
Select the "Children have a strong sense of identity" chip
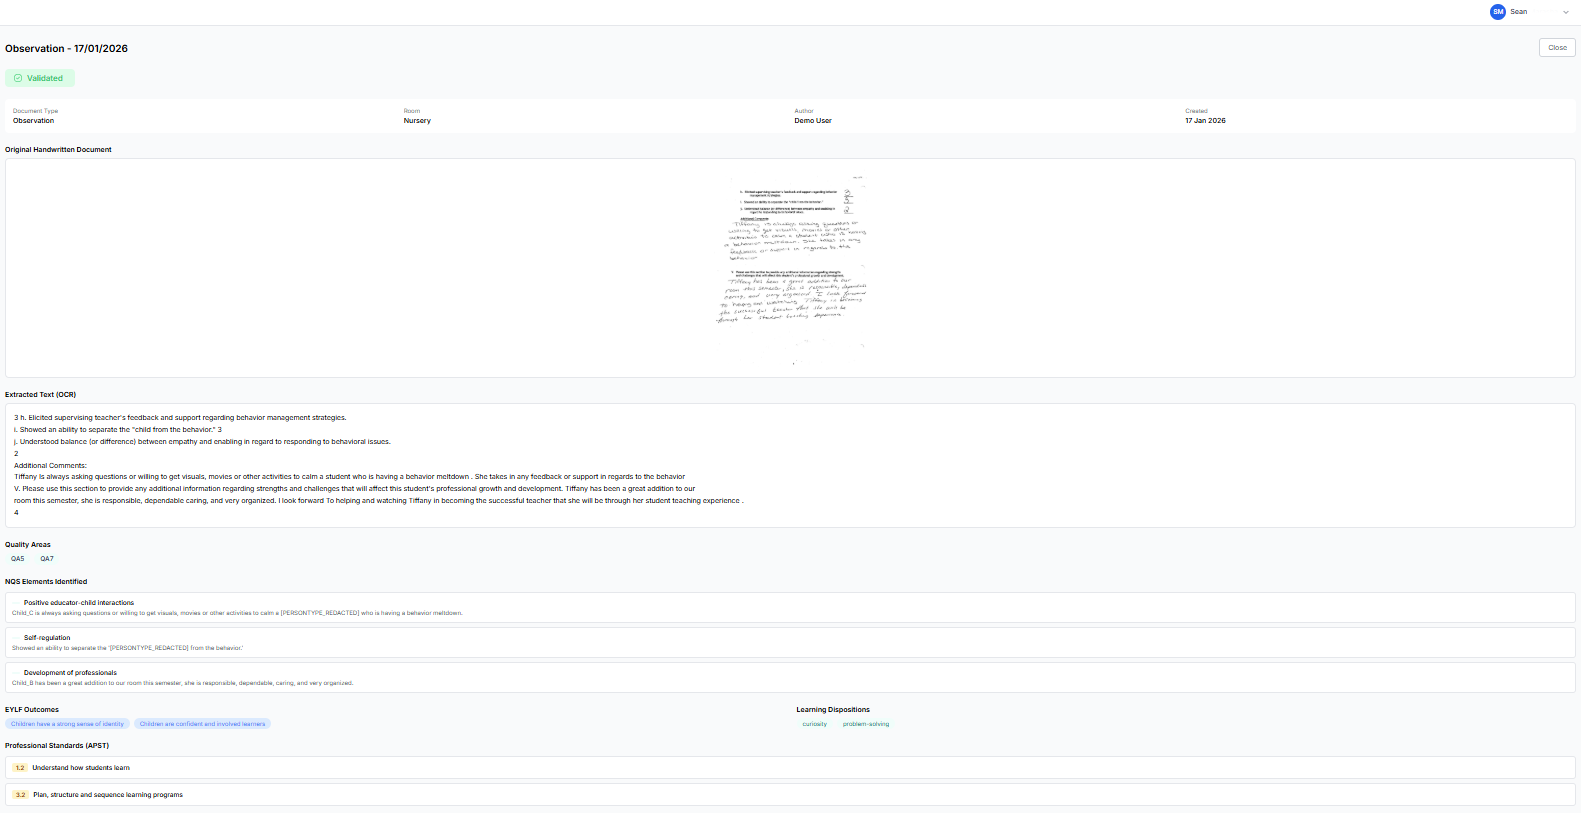point(67,724)
